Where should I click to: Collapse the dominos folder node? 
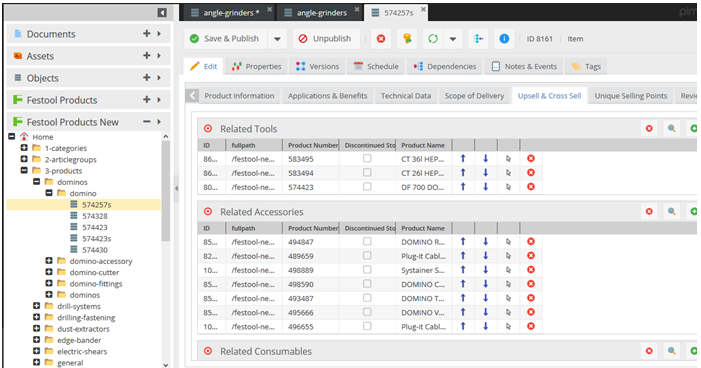click(37, 182)
